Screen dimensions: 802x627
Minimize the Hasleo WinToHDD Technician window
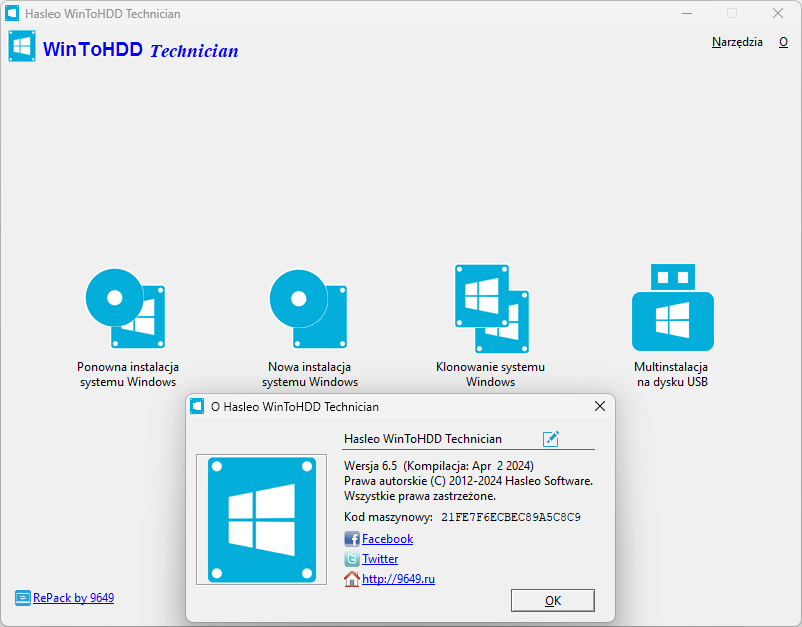click(x=687, y=13)
